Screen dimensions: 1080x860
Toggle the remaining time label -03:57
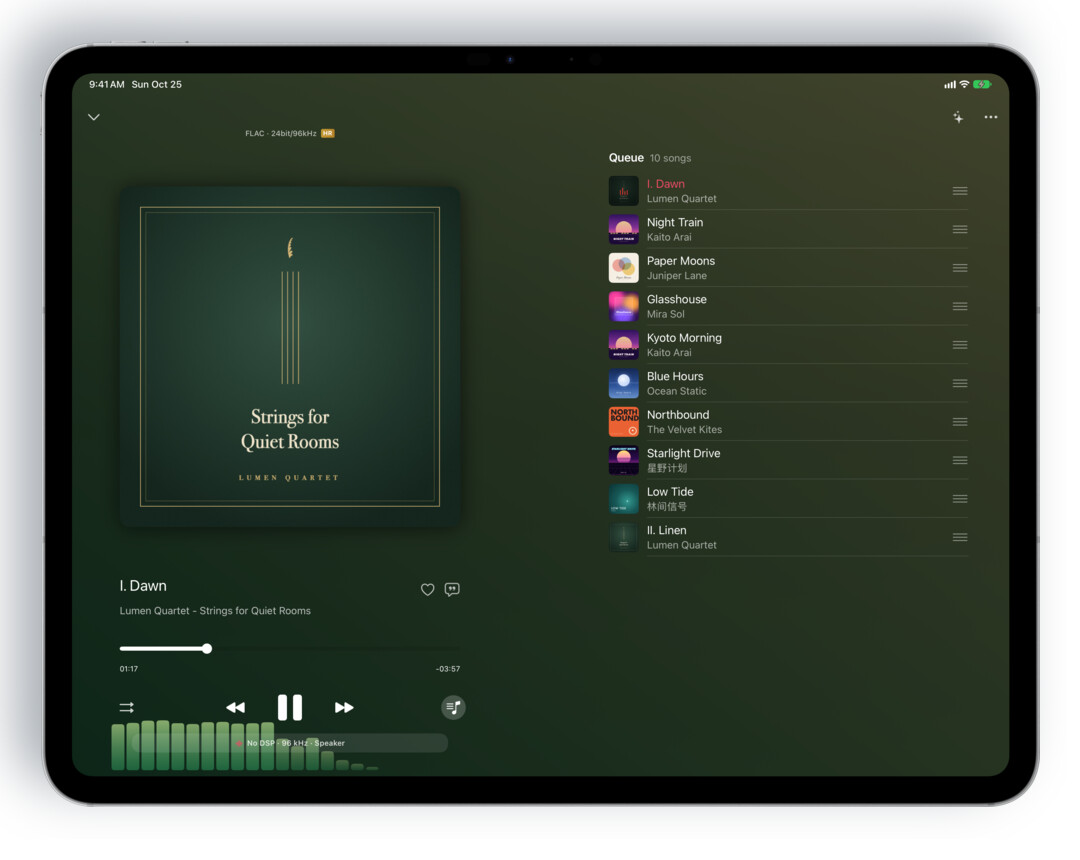pyautogui.click(x=448, y=669)
